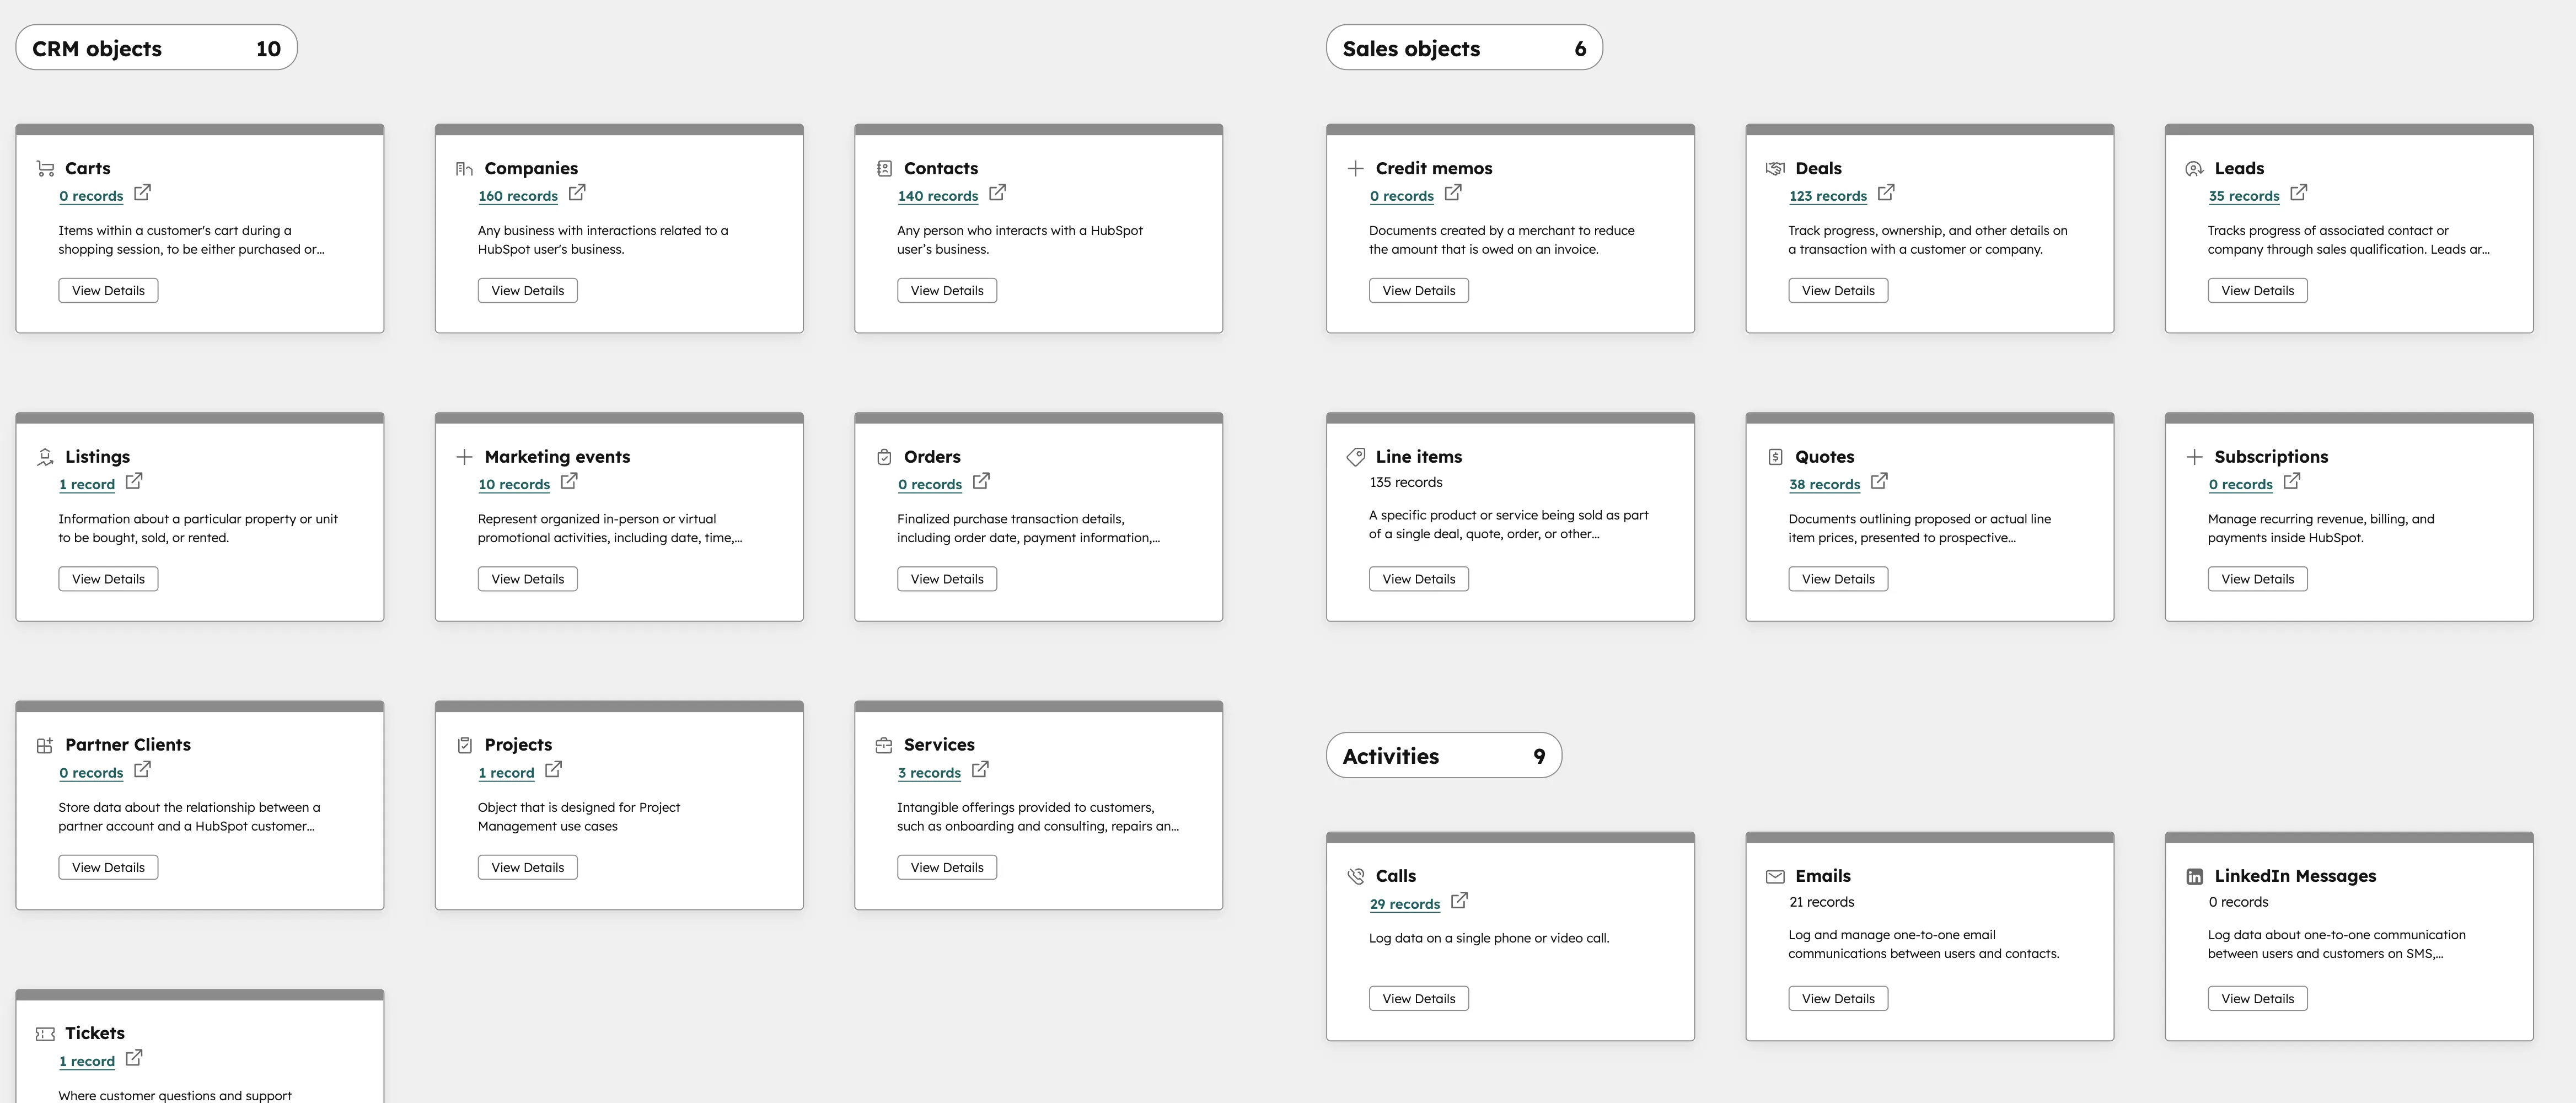Click the Carts shopping cart icon
Image resolution: width=2576 pixels, height=1103 pixels.
pyautogui.click(x=45, y=167)
